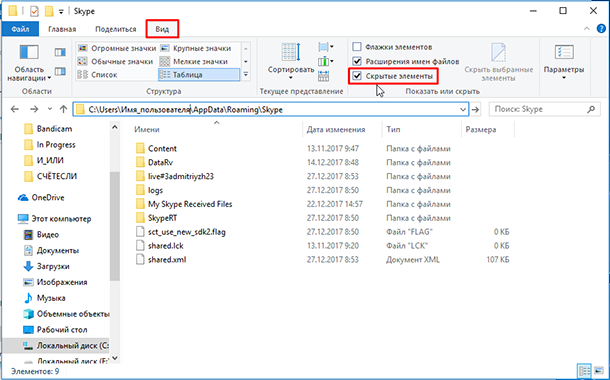Open the add columns dropdown icon

tap(326, 61)
